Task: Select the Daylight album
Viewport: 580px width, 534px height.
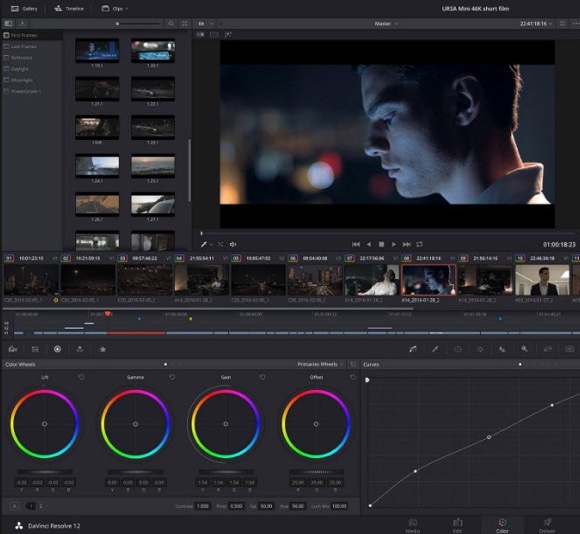Action: click(31, 69)
